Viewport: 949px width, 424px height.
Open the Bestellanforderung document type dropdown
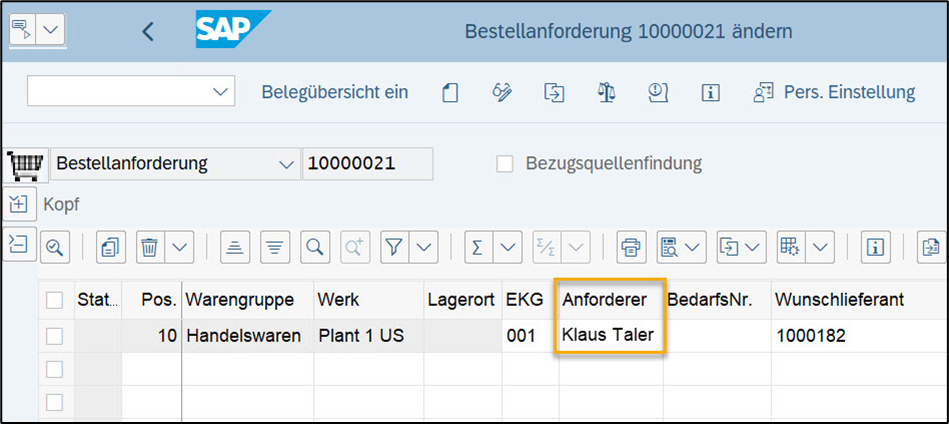coord(286,164)
